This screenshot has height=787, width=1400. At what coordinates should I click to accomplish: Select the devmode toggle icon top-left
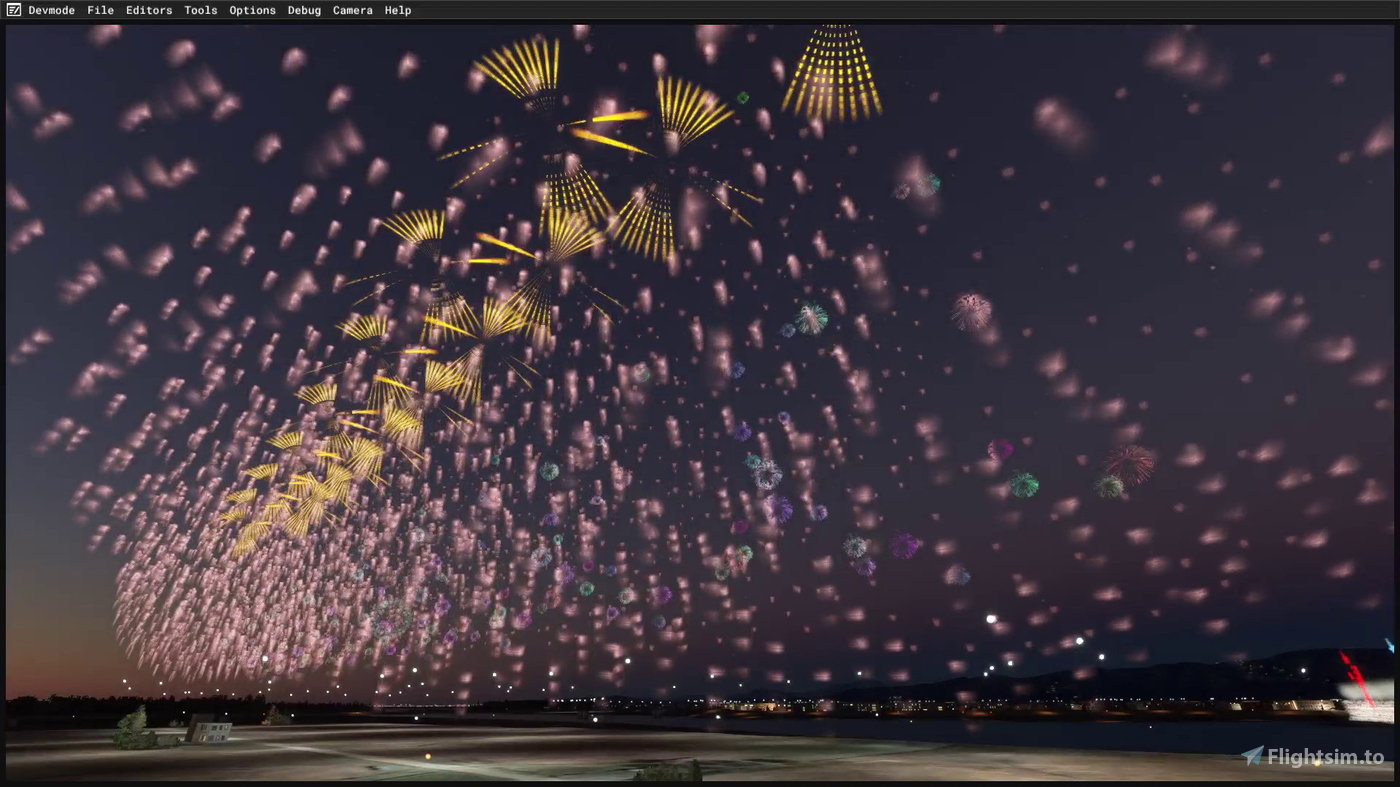tap(13, 10)
